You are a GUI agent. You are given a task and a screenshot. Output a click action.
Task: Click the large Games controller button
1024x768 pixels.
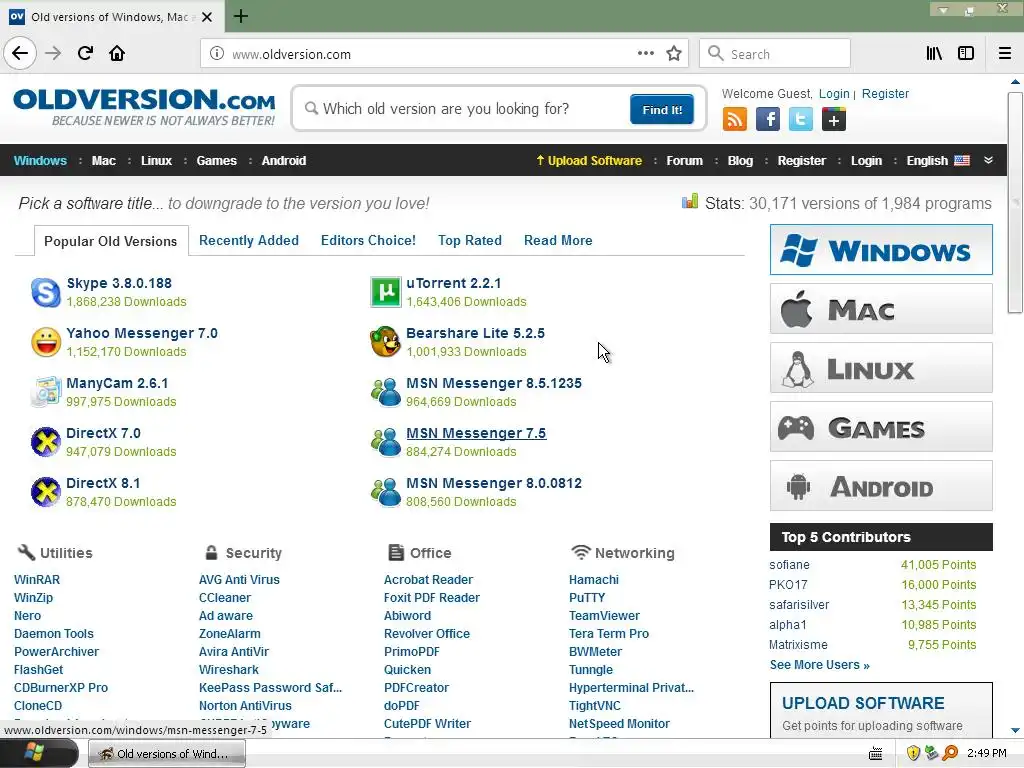pyautogui.click(x=881, y=426)
